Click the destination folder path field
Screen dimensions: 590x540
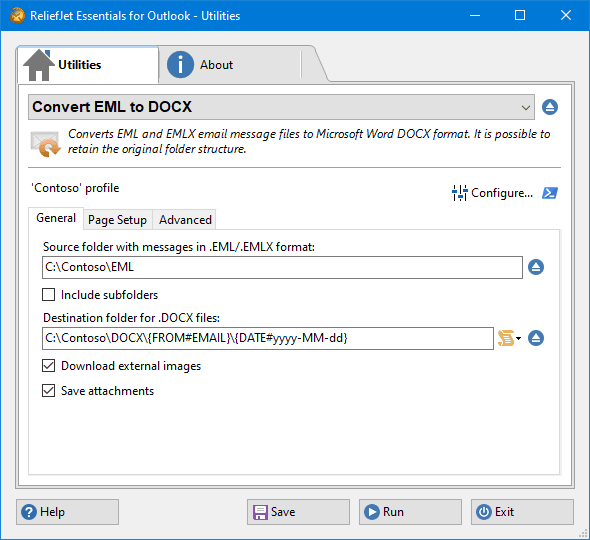(268, 338)
